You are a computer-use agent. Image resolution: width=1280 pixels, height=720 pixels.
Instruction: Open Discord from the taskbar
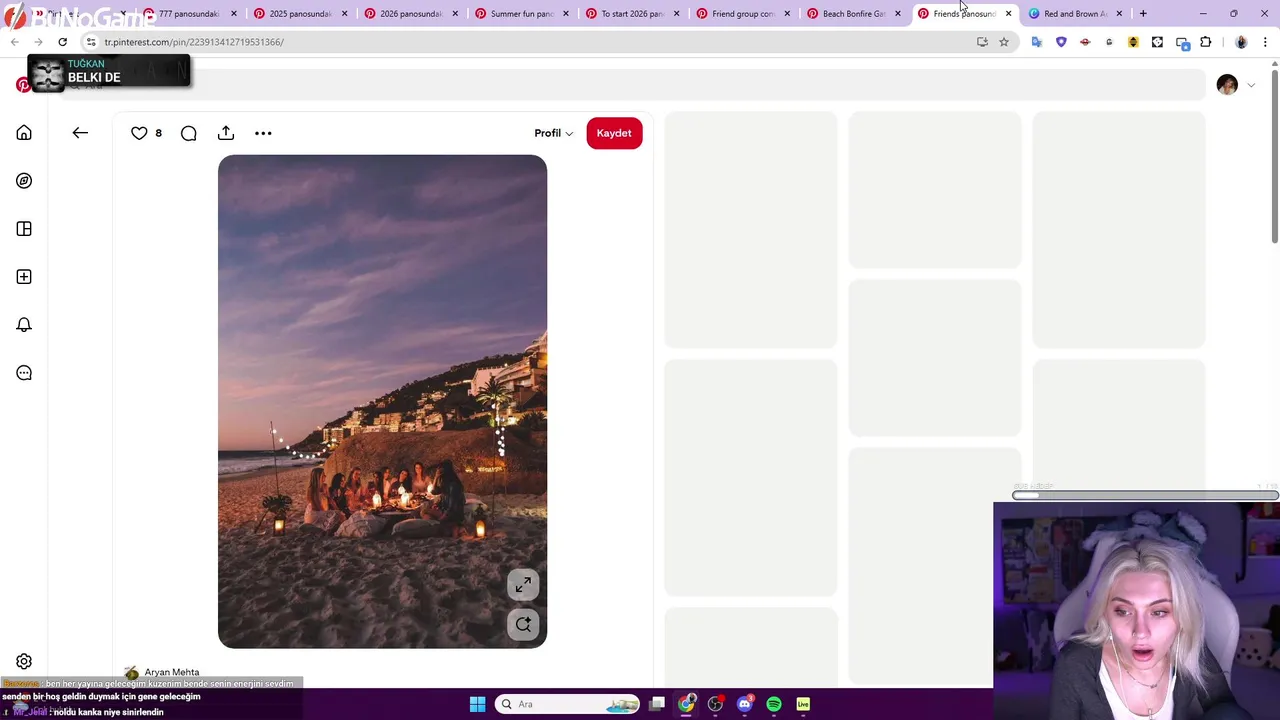pos(744,704)
